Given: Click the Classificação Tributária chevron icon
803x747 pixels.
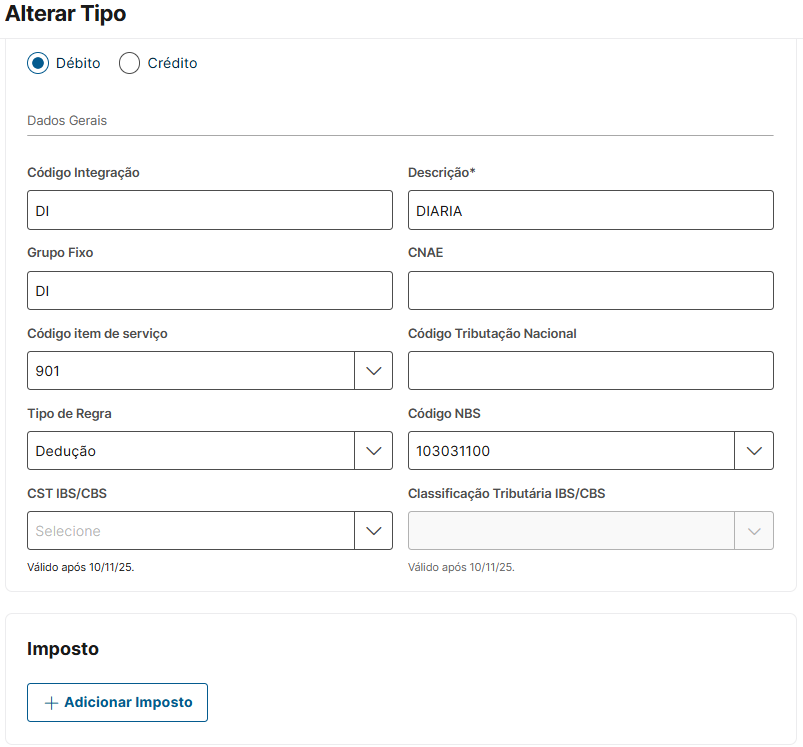Looking at the screenshot, I should (754, 531).
